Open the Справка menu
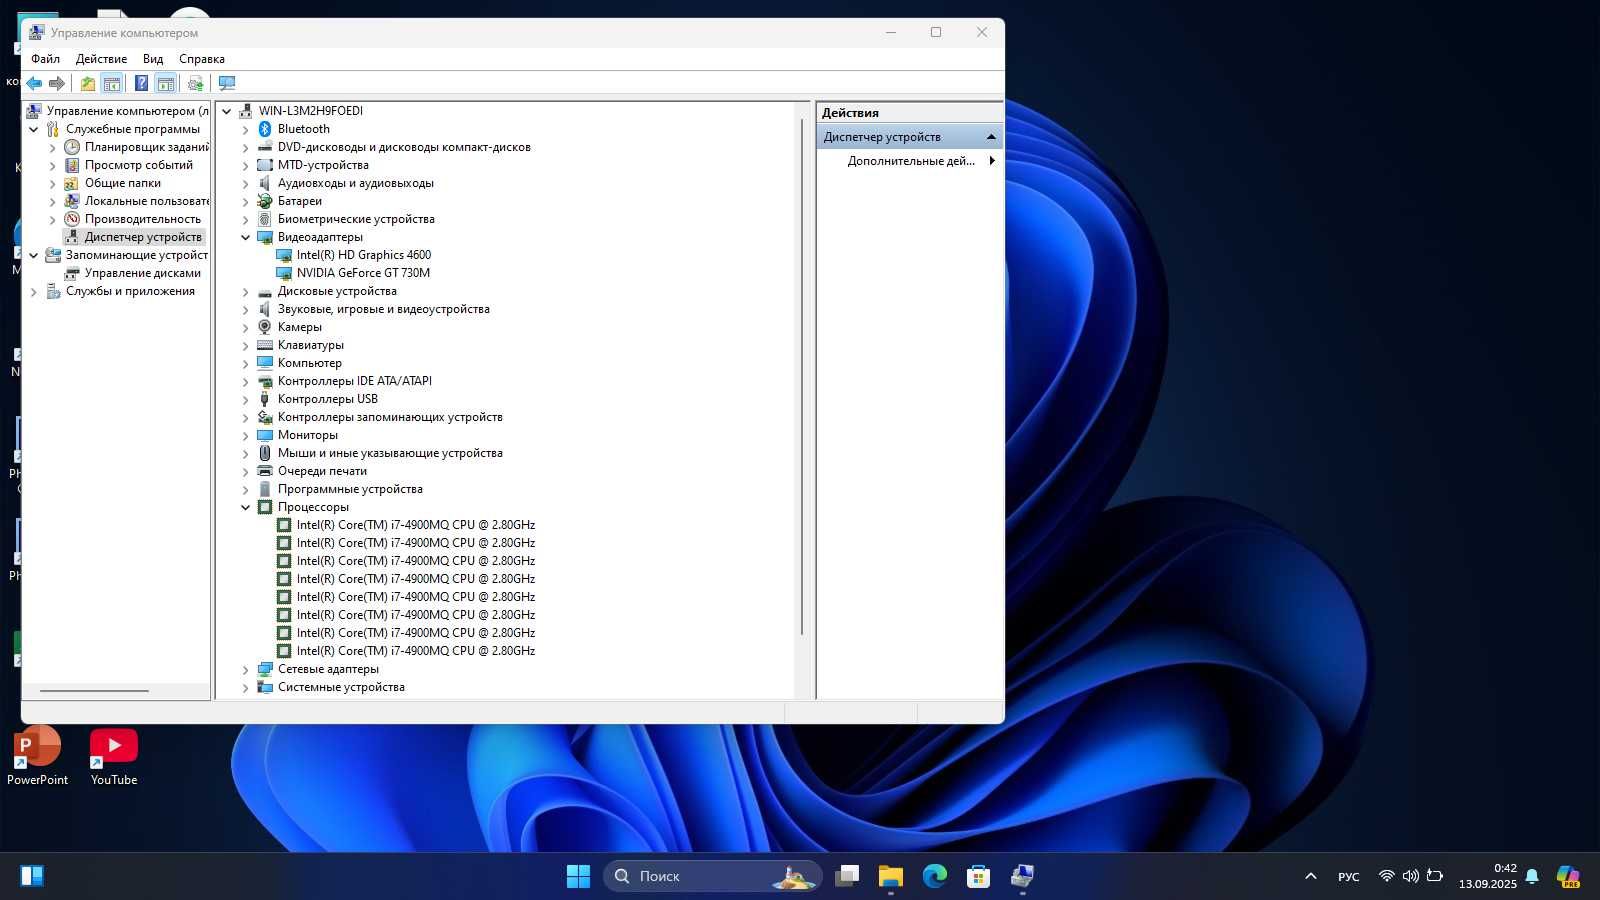This screenshot has width=1600, height=900. click(201, 59)
